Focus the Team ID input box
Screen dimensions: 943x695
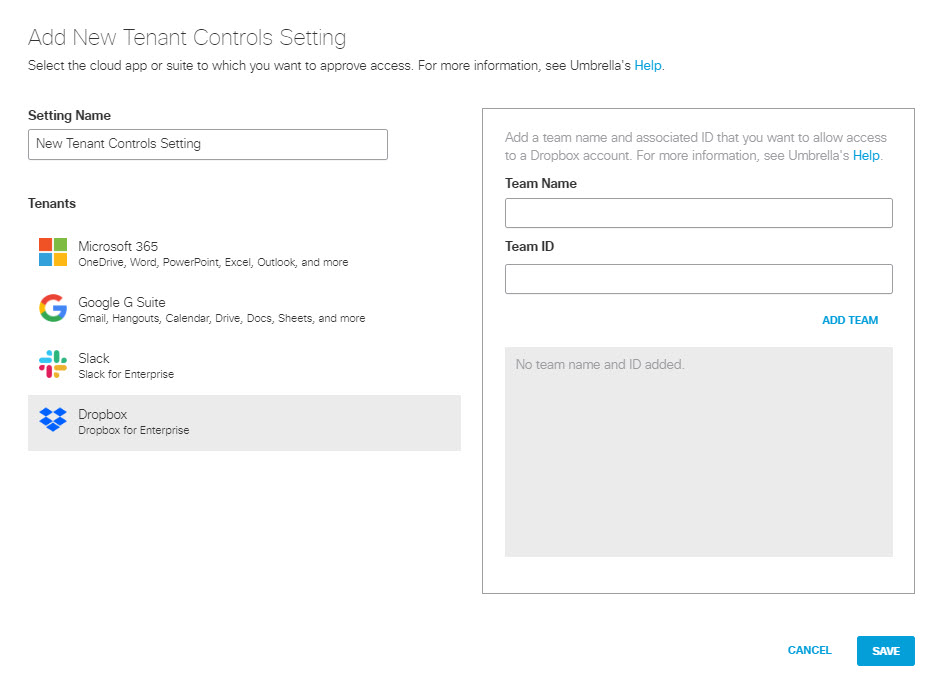pos(698,279)
